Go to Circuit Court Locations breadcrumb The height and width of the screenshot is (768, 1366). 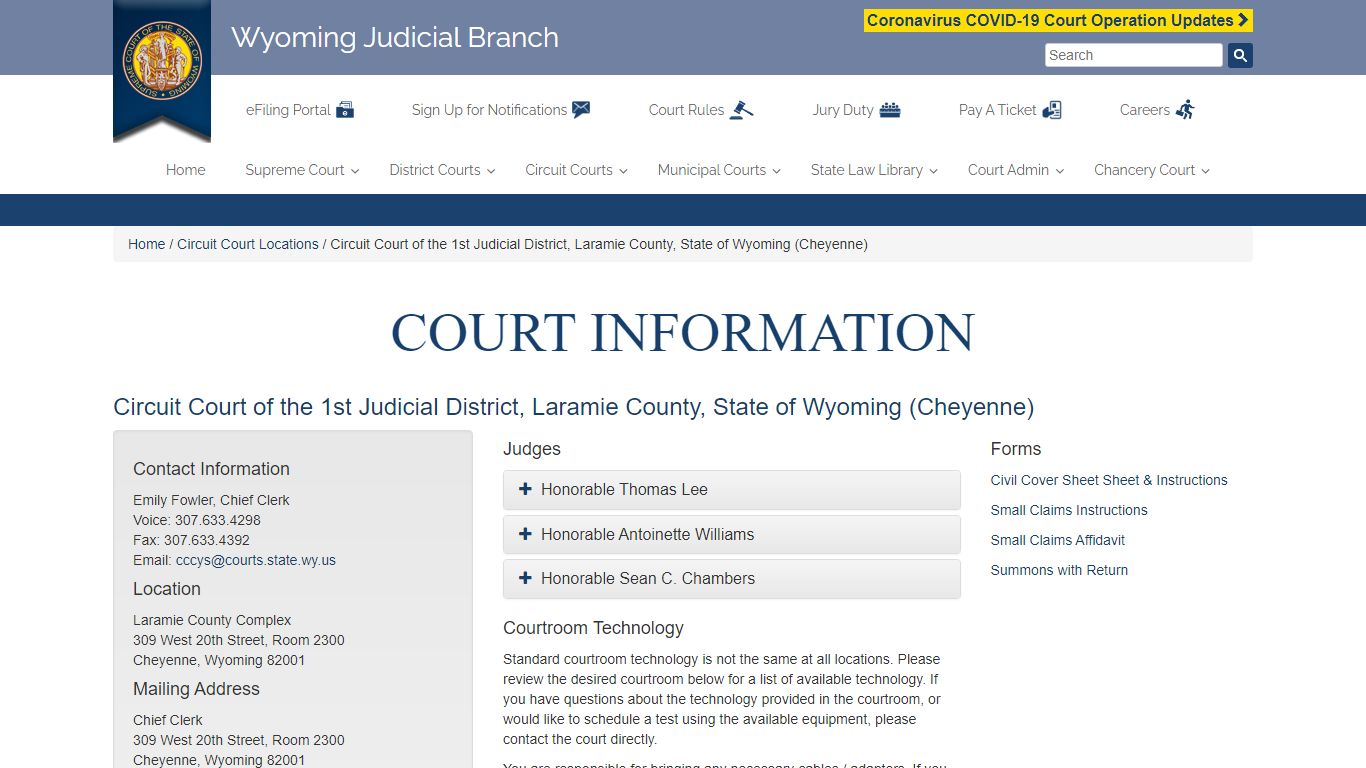pyautogui.click(x=248, y=244)
